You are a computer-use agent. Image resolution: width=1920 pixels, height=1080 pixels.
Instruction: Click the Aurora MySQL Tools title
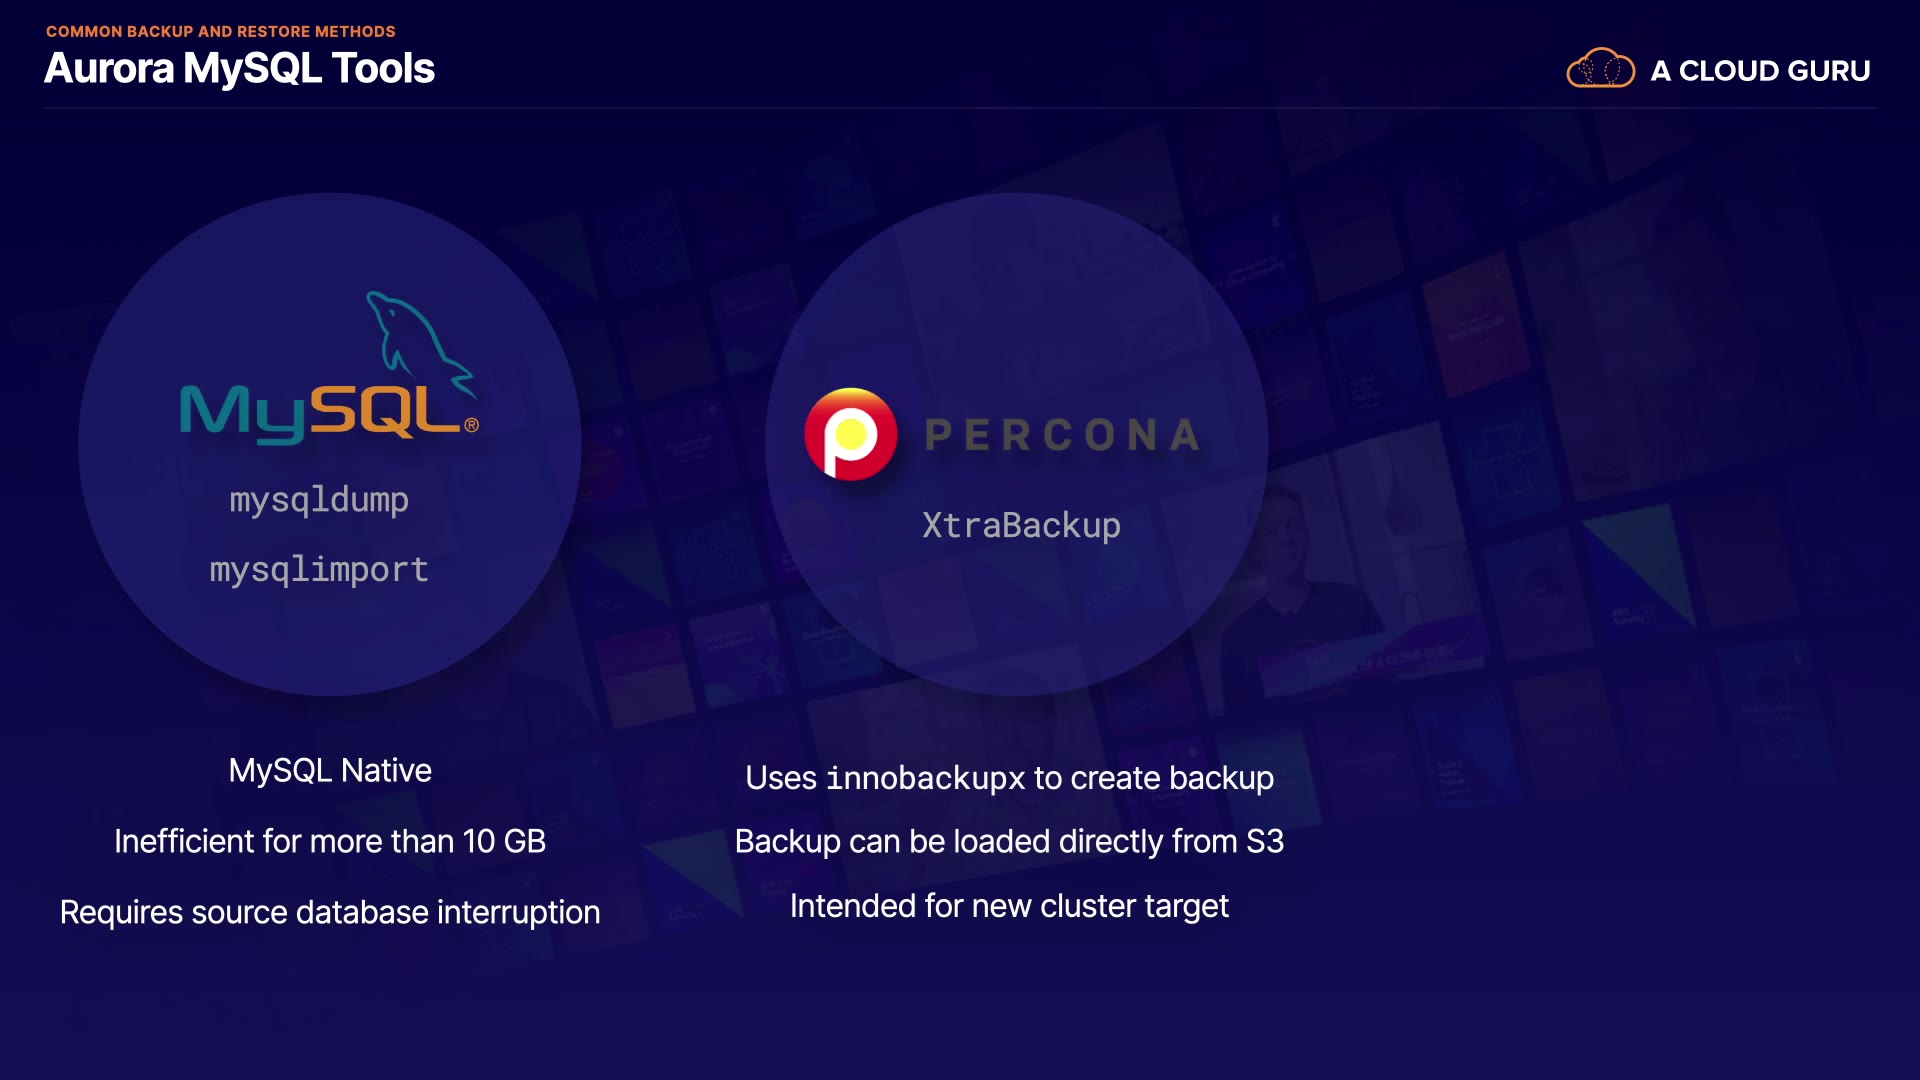[x=239, y=68]
